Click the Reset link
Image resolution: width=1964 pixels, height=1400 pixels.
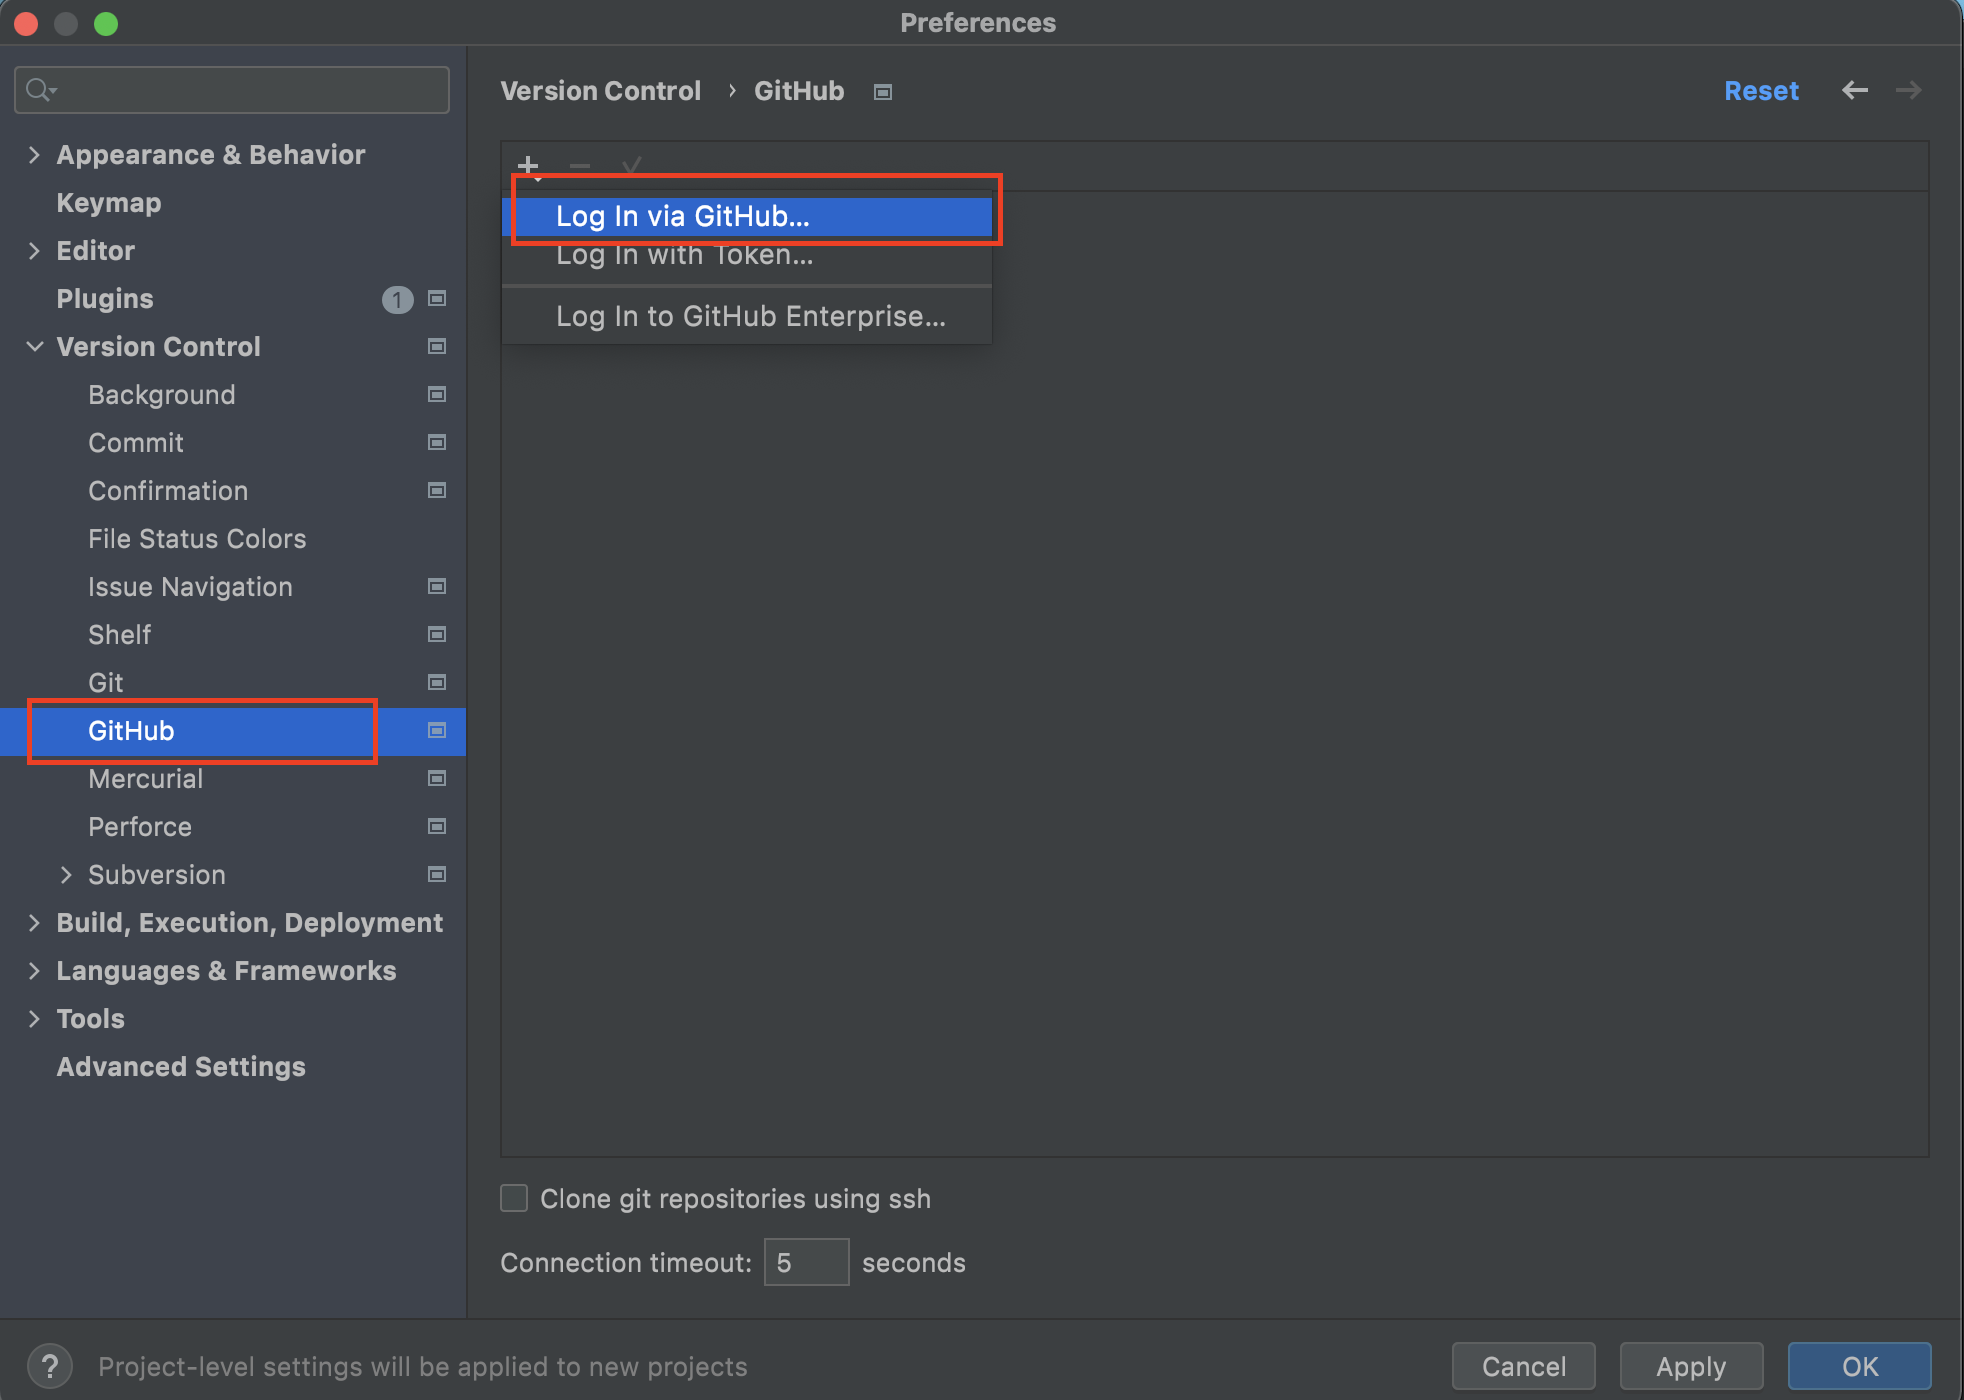click(x=1761, y=90)
